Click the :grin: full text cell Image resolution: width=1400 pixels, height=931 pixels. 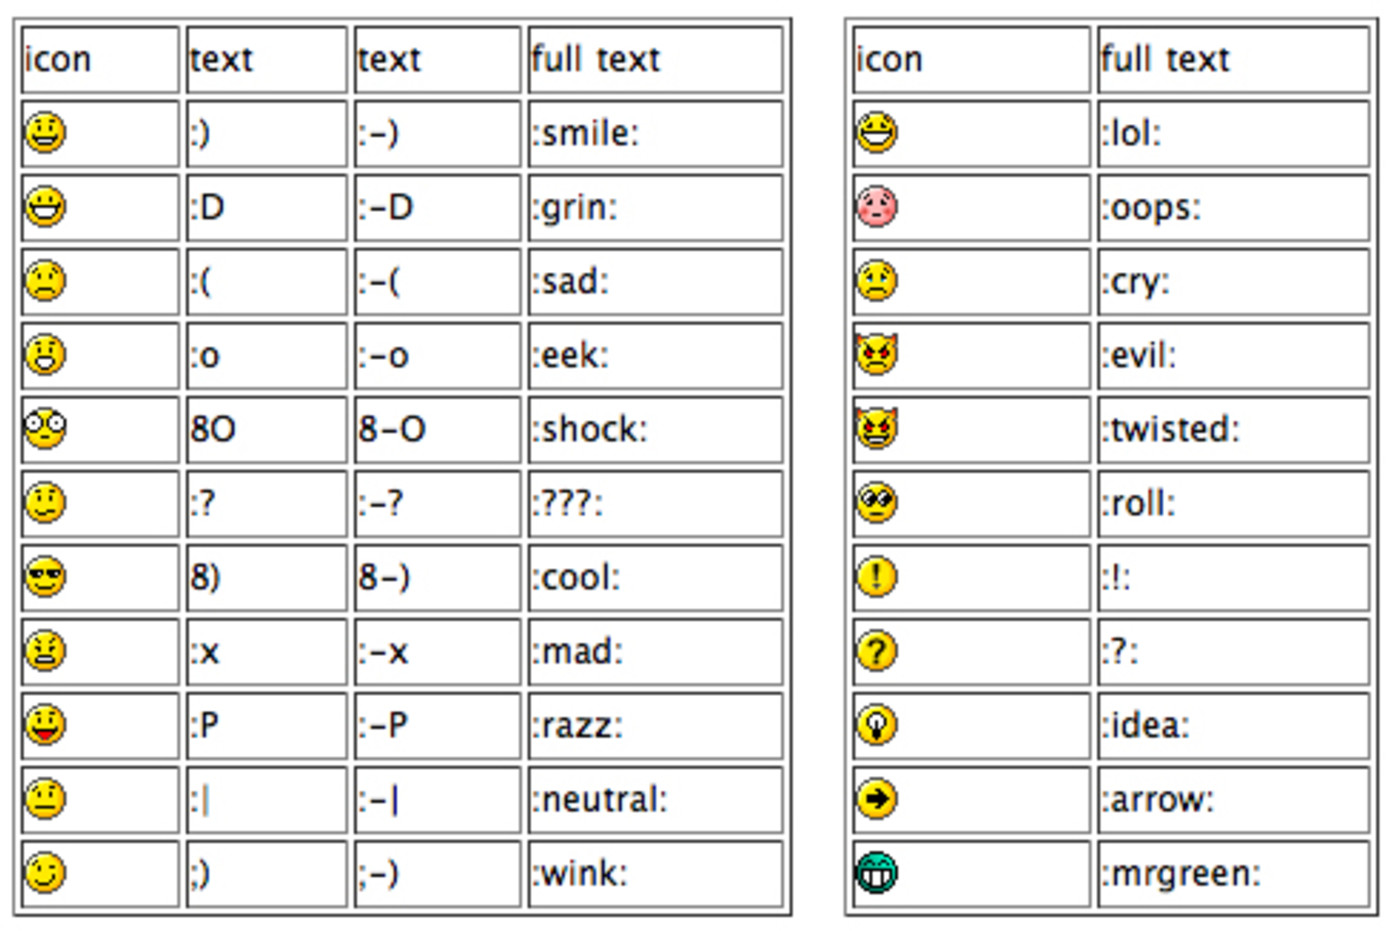(654, 207)
